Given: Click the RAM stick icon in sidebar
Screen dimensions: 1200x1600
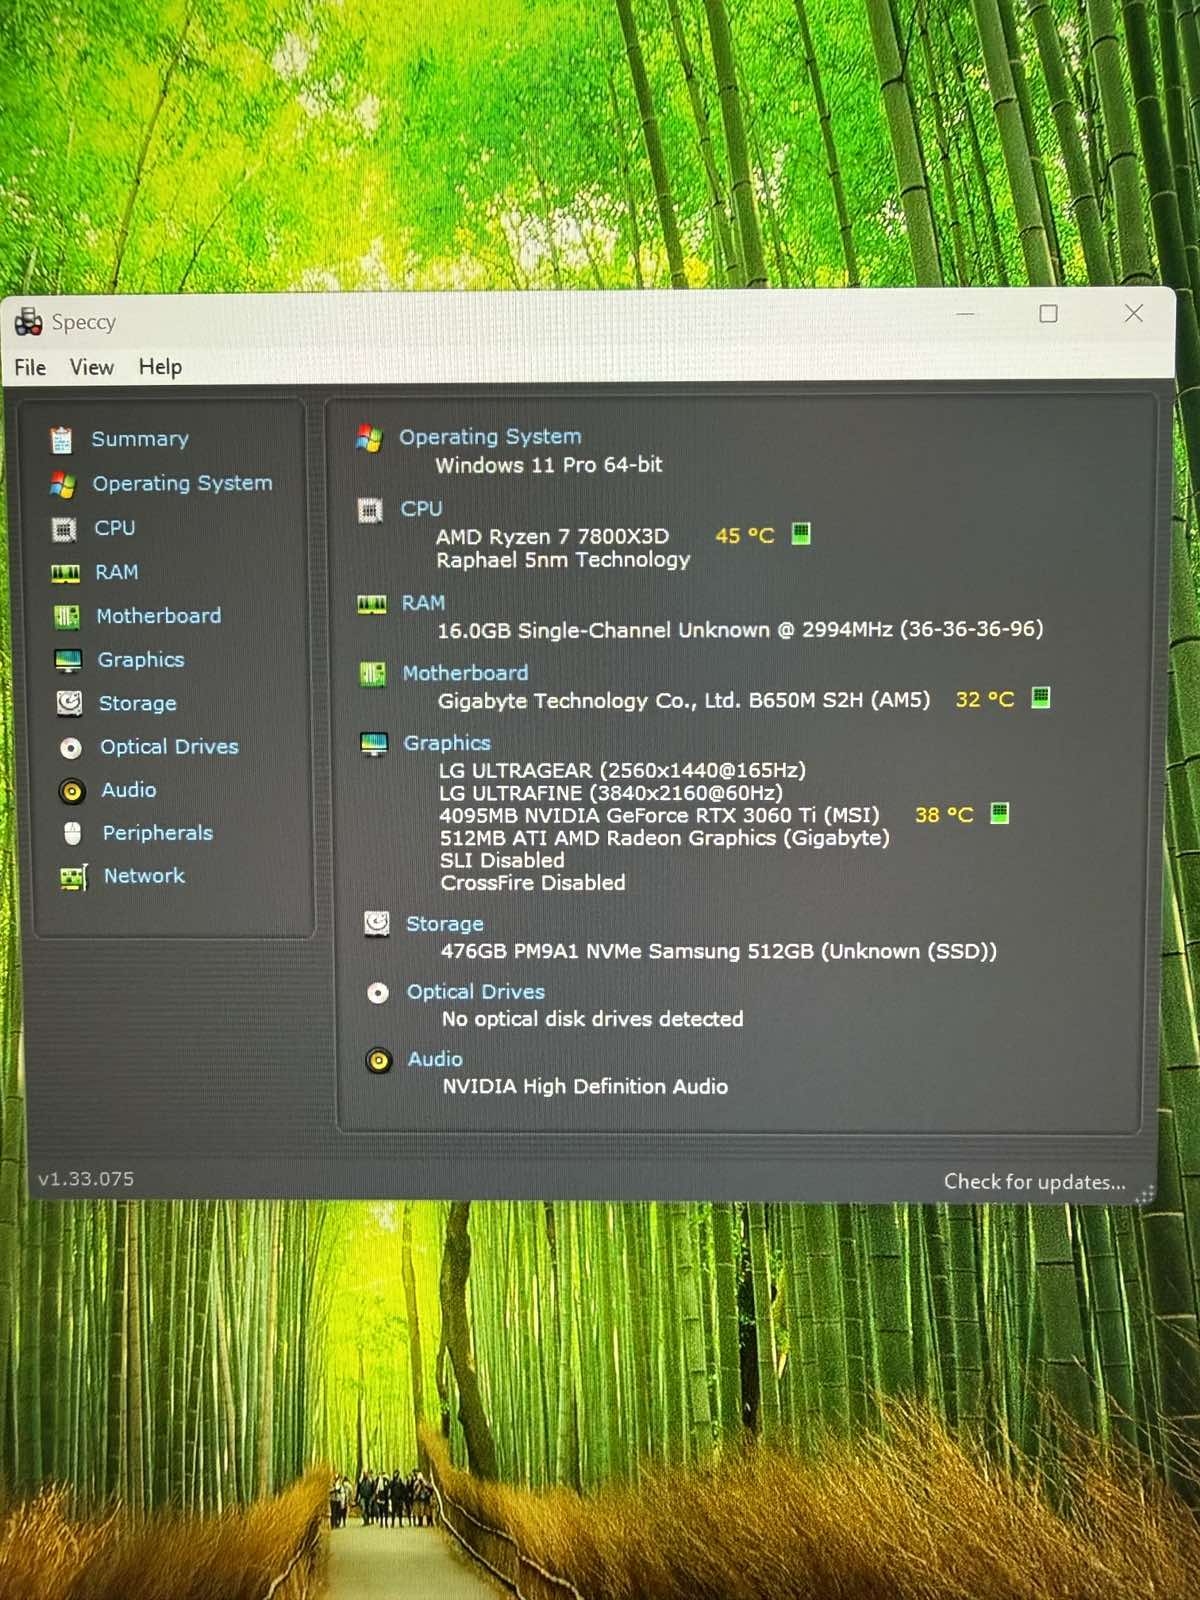Looking at the screenshot, I should pyautogui.click(x=65, y=573).
